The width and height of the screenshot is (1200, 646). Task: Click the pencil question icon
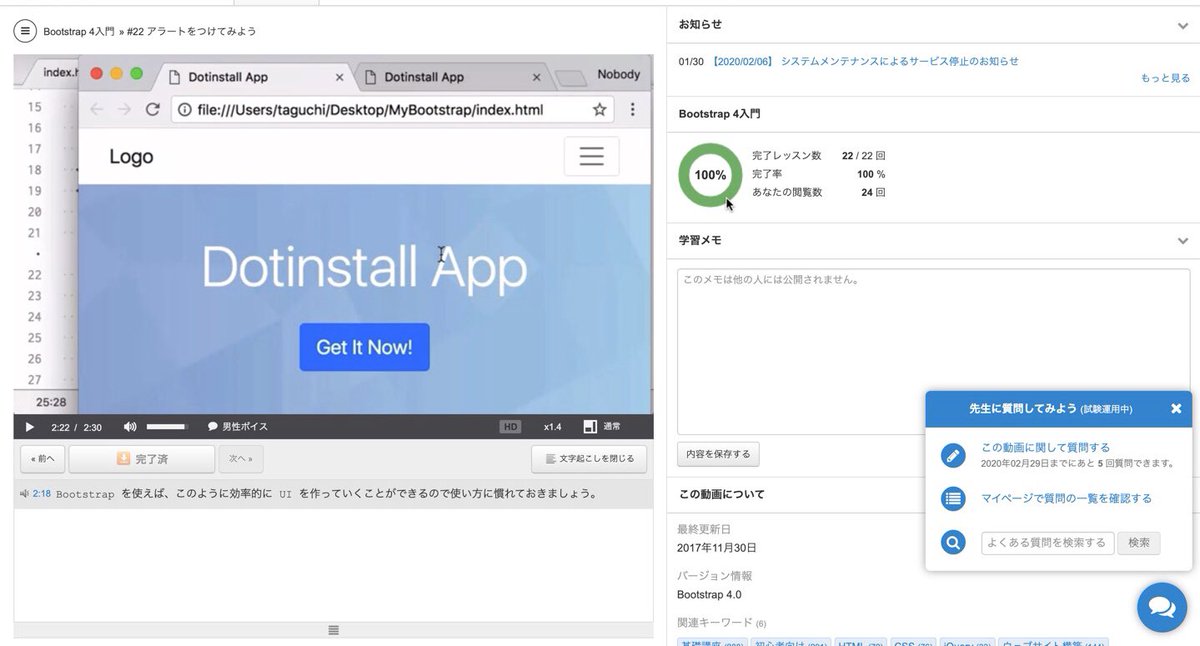point(953,455)
